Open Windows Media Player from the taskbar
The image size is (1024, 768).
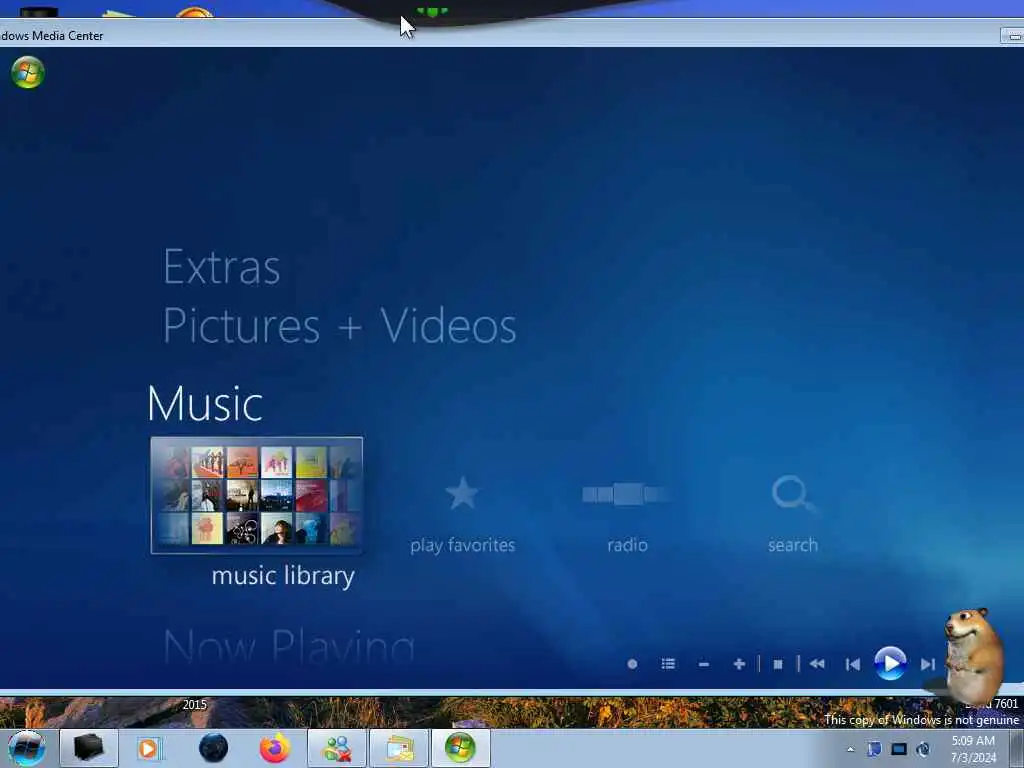point(149,748)
